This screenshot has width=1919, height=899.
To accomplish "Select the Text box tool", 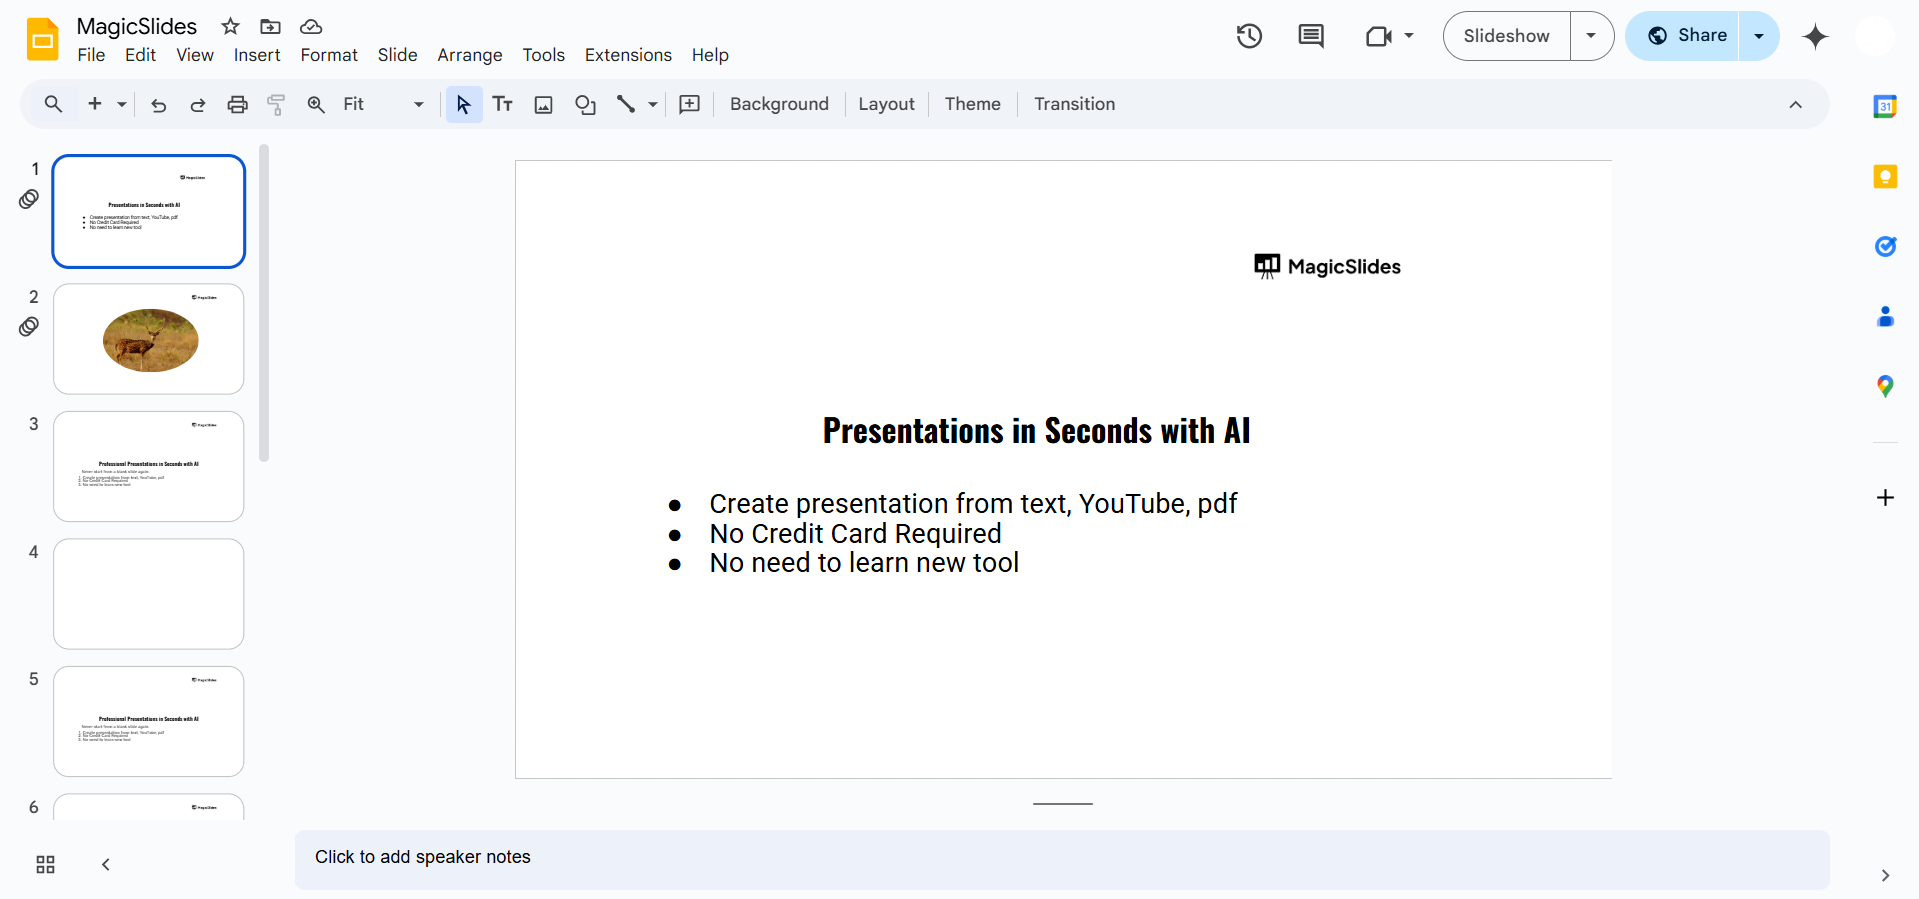I will coord(503,104).
